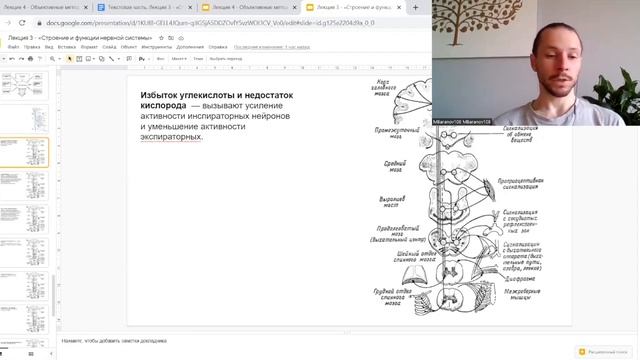Click the cloud save status icon

[x=181, y=38]
